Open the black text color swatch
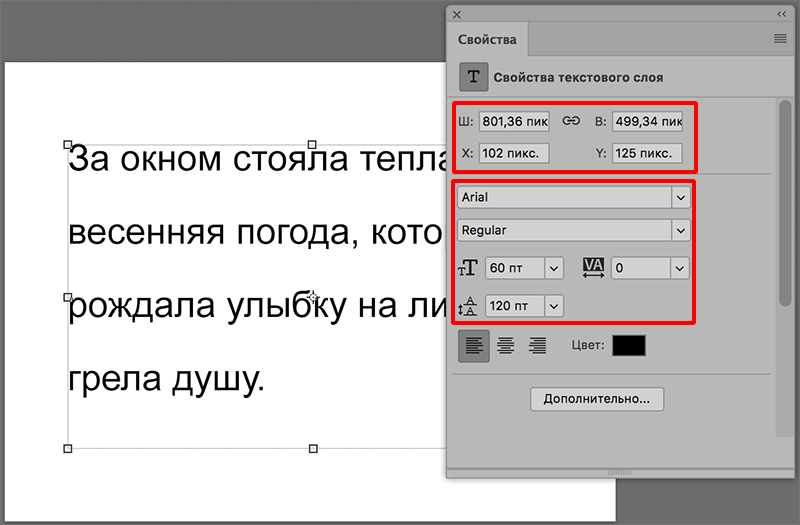The height and width of the screenshot is (525, 800). tap(629, 346)
